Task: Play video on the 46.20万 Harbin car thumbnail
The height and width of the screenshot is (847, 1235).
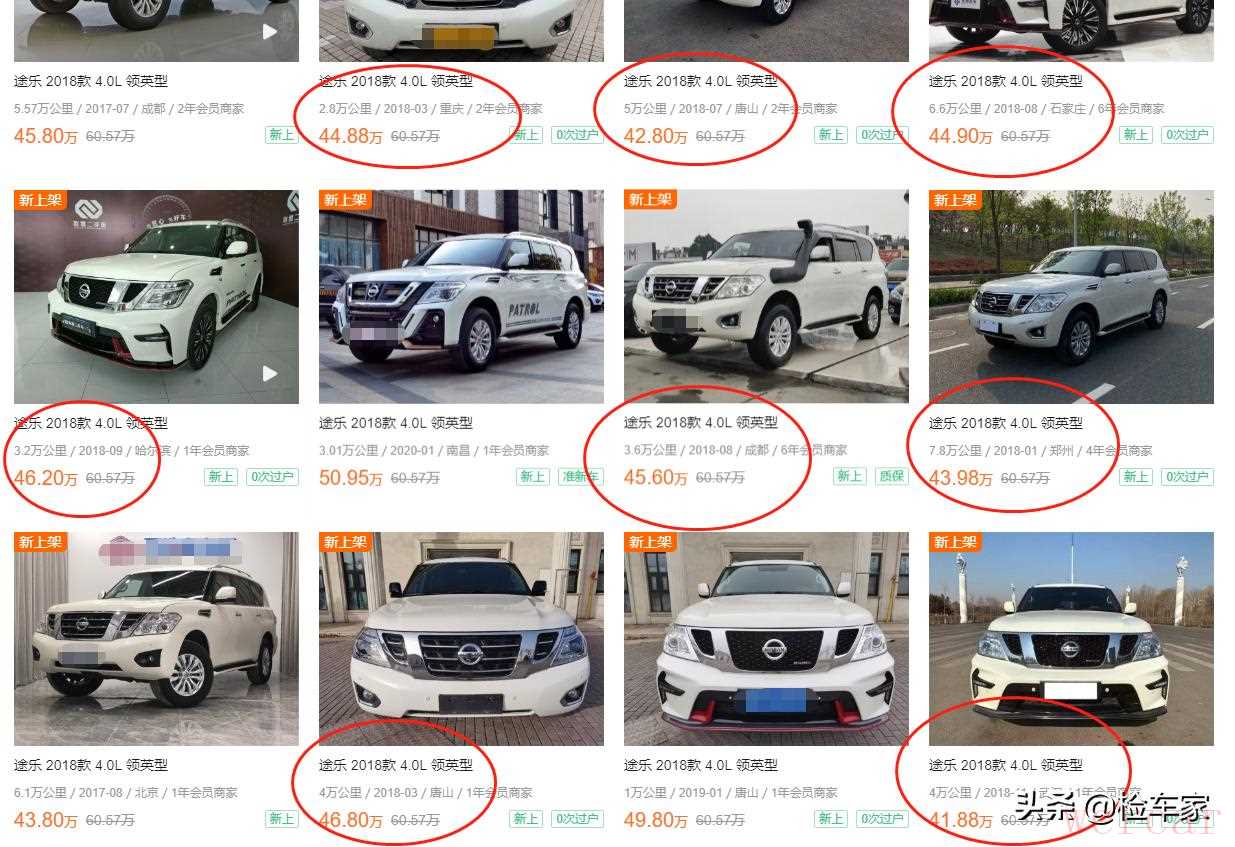Action: pyautogui.click(x=270, y=373)
